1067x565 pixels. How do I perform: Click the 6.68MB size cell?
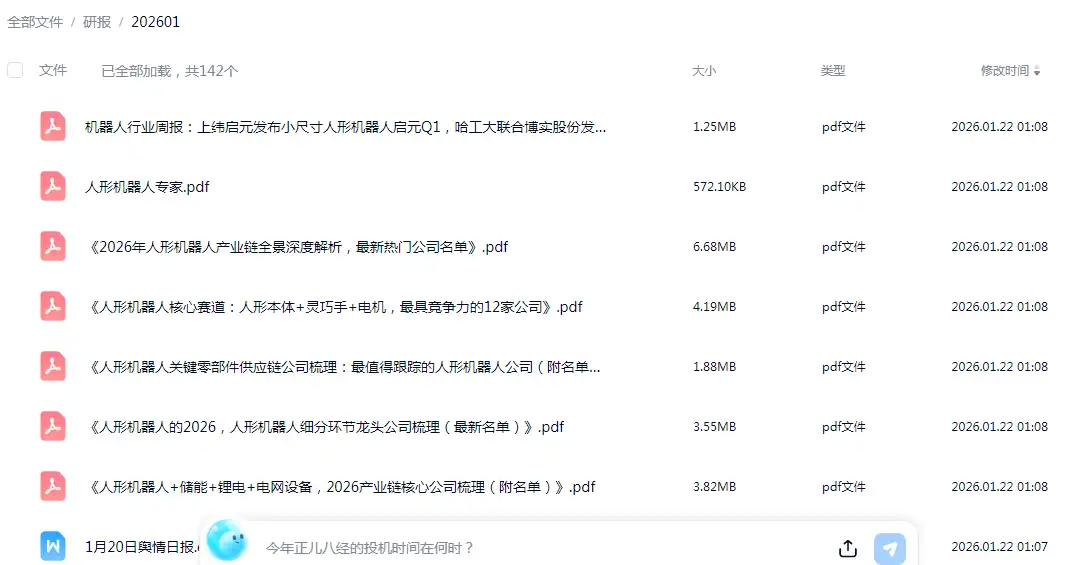point(715,246)
